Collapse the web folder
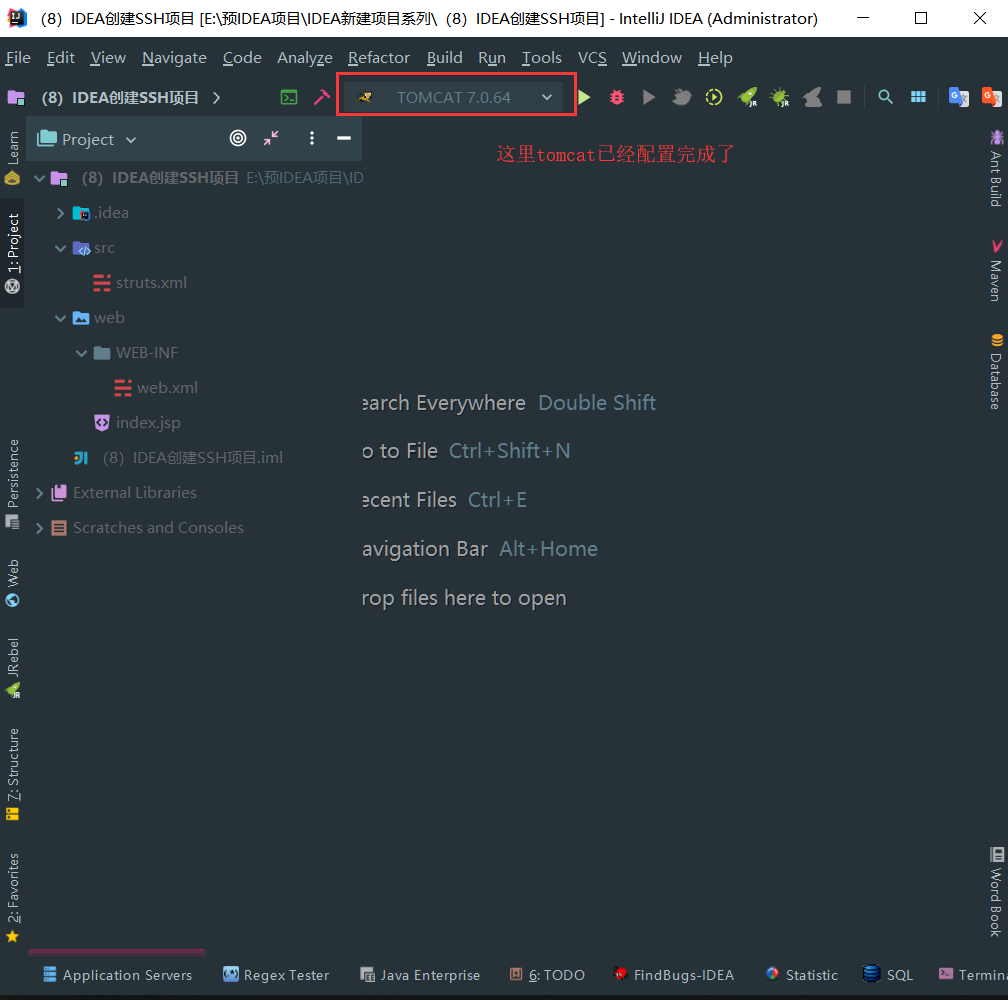 pos(60,318)
